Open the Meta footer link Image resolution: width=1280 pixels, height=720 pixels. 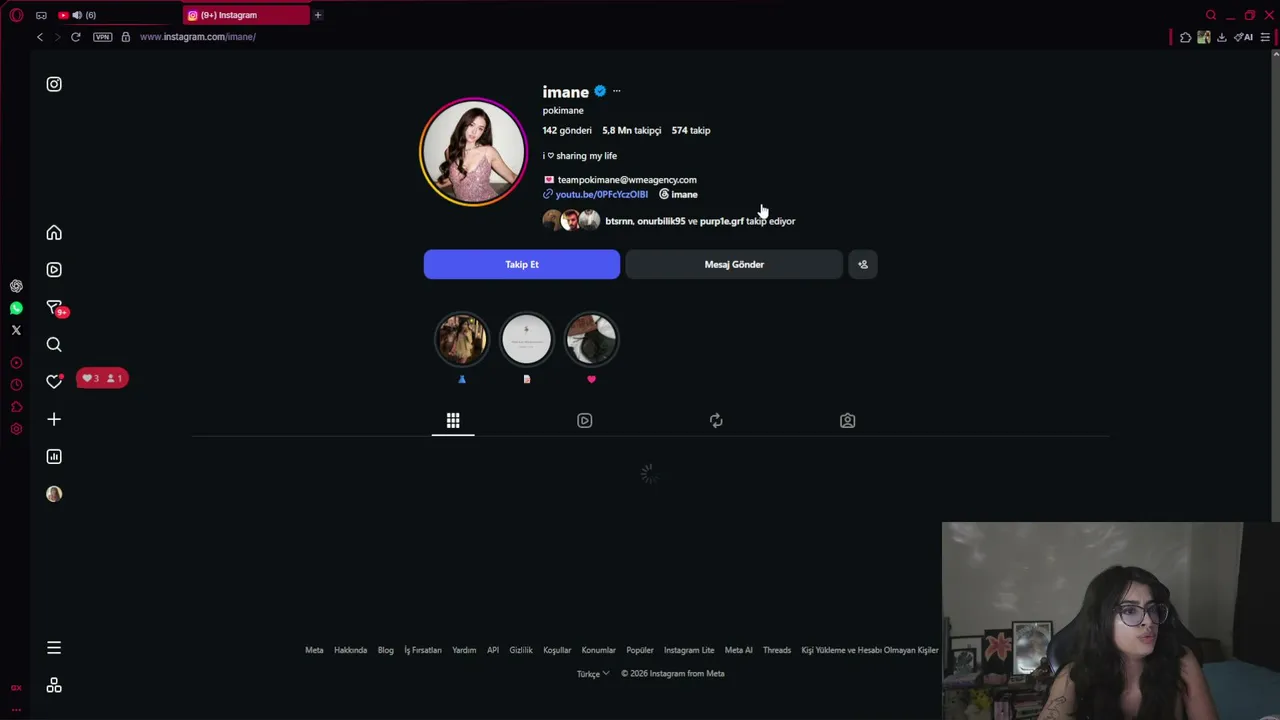tap(314, 650)
